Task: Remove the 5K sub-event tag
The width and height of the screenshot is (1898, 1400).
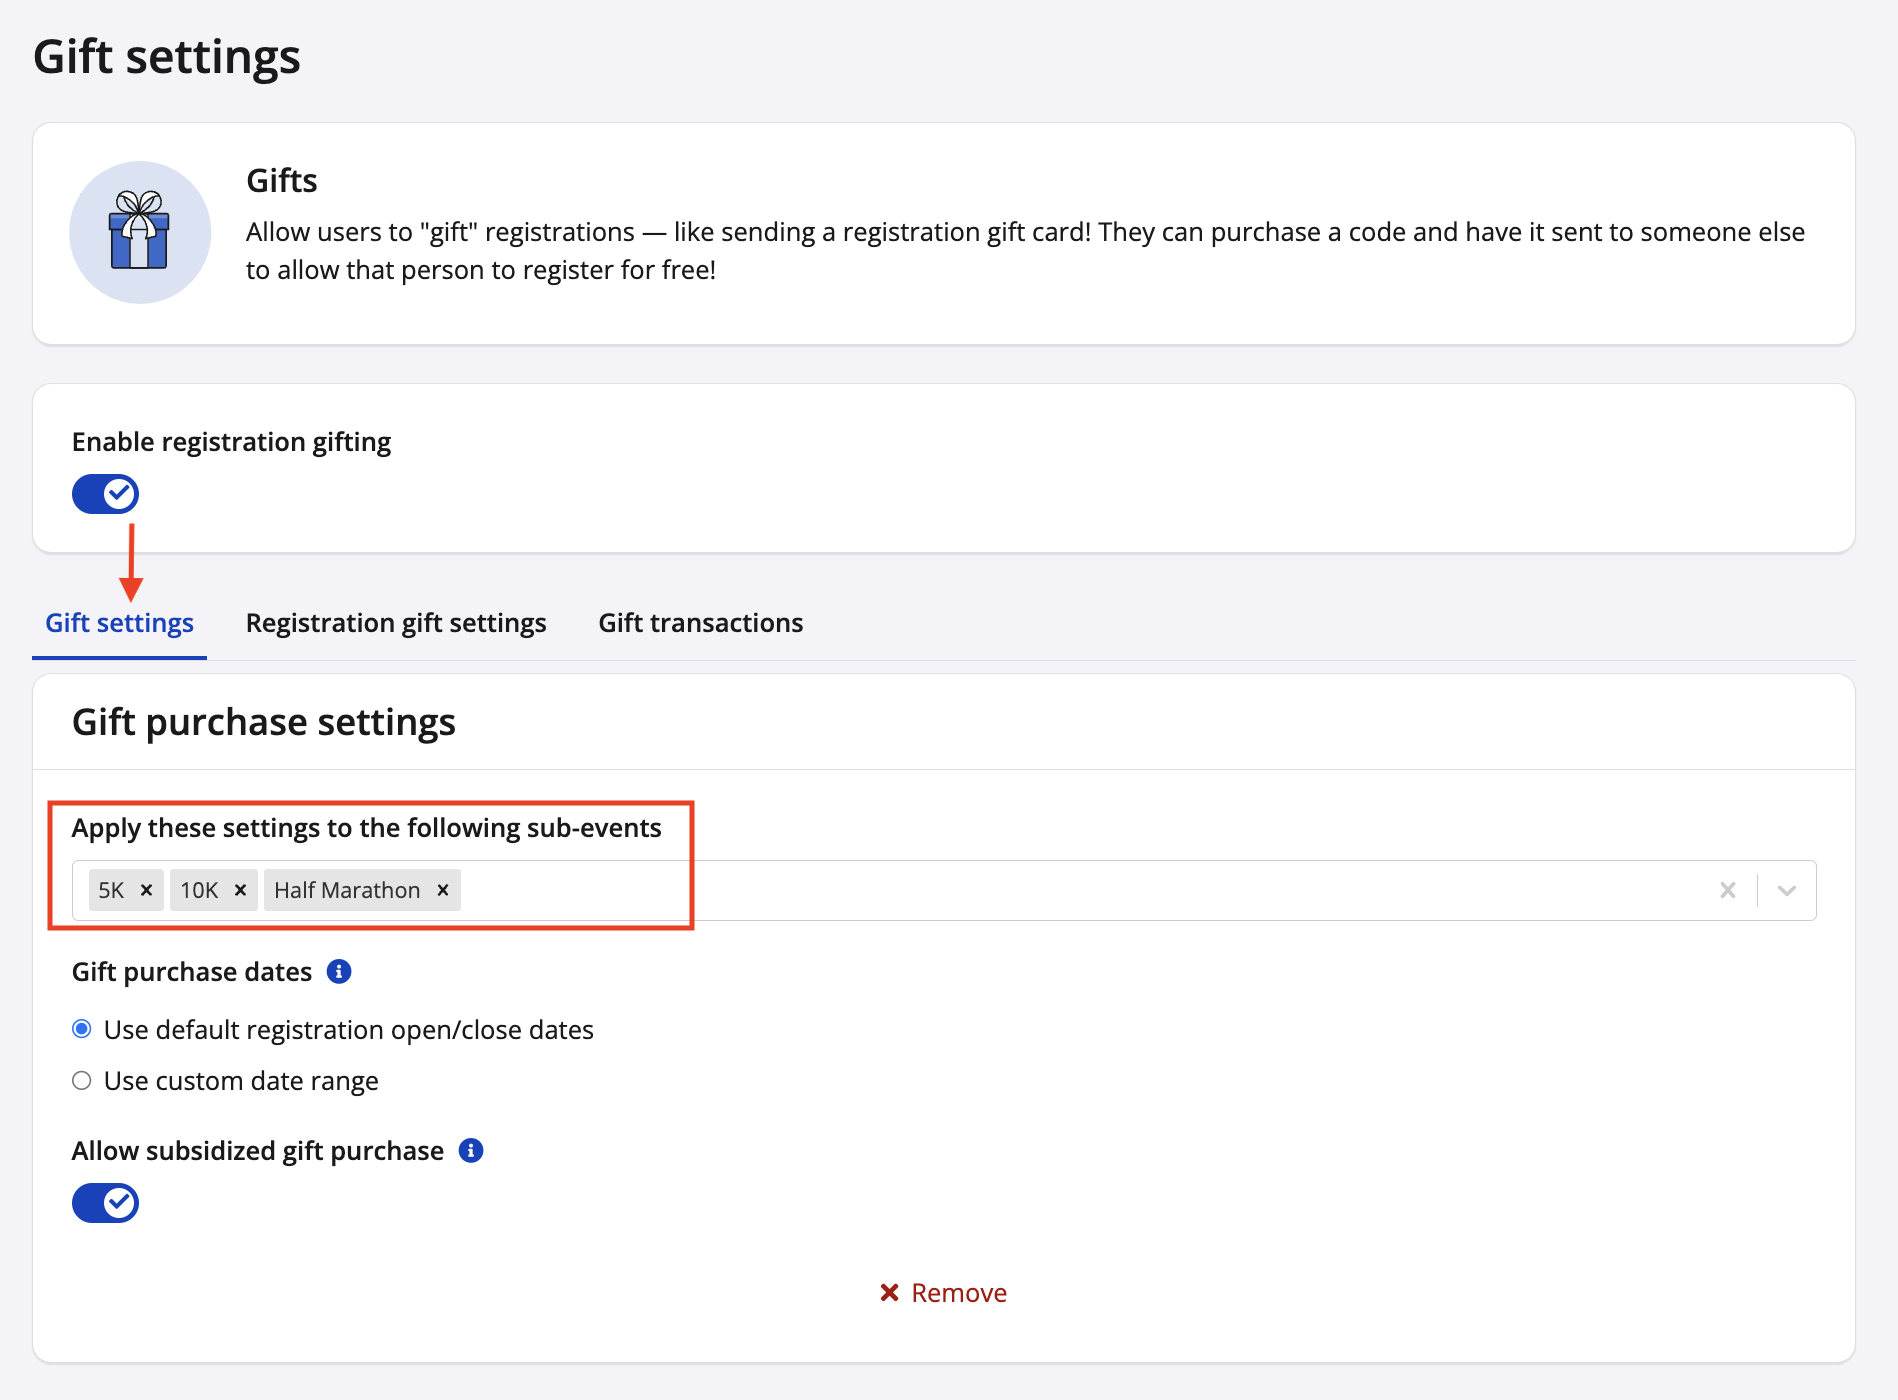Action: coord(146,890)
